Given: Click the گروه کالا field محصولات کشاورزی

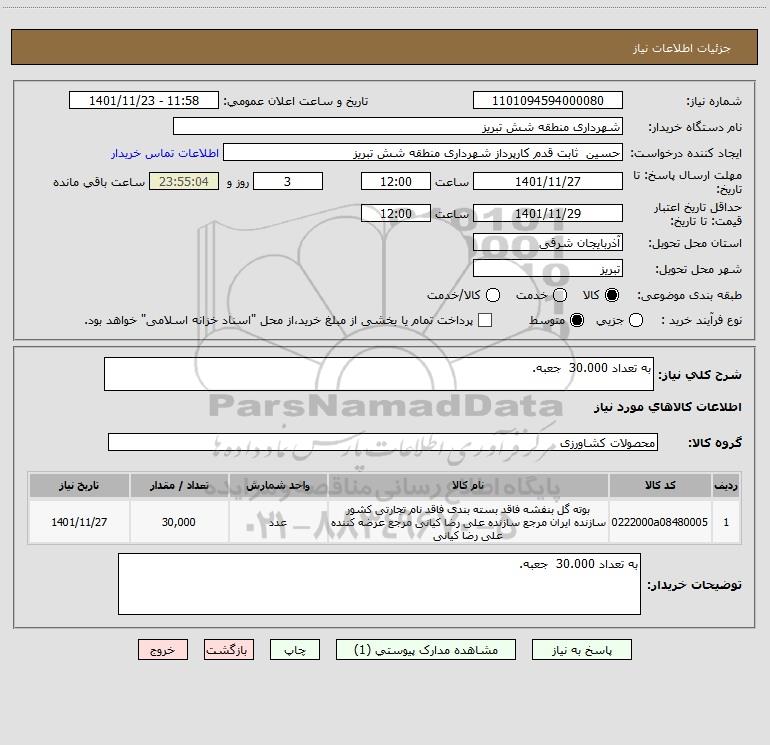Looking at the screenshot, I should 383,442.
